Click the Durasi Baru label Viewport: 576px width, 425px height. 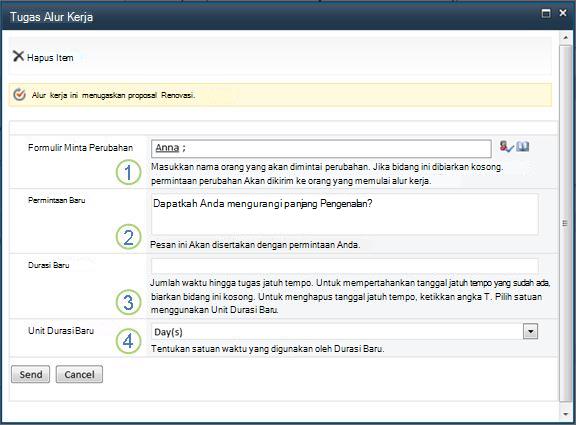point(48,265)
